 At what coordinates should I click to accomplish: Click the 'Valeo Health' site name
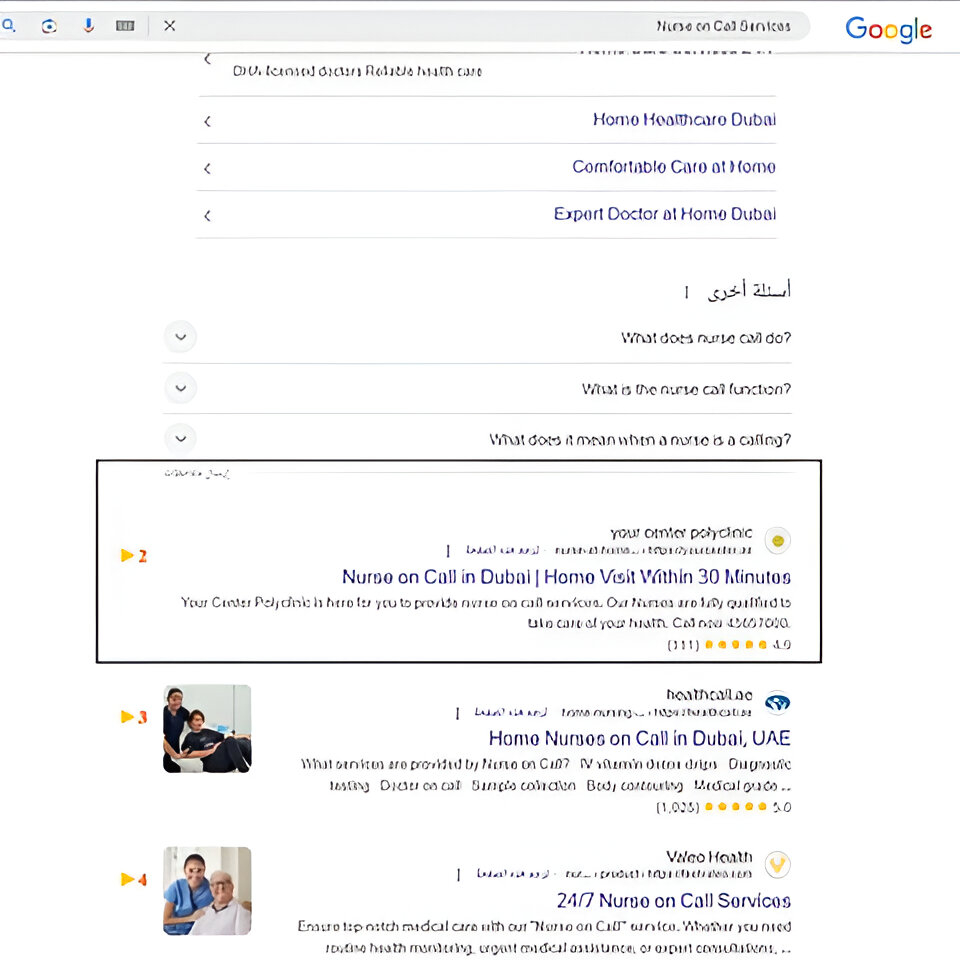coord(709,857)
